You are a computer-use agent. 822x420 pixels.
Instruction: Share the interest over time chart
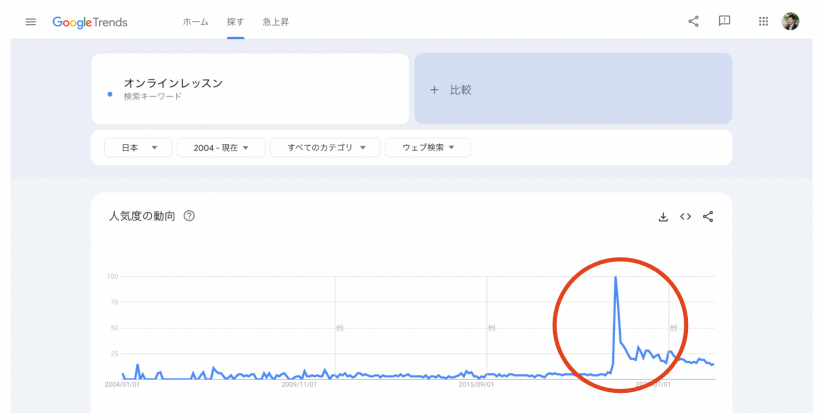[708, 217]
